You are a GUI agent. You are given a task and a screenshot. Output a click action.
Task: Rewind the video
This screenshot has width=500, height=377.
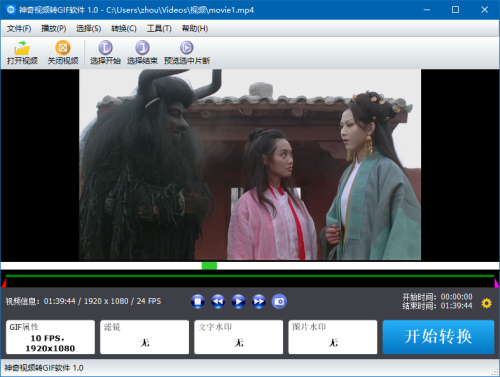coord(218,301)
